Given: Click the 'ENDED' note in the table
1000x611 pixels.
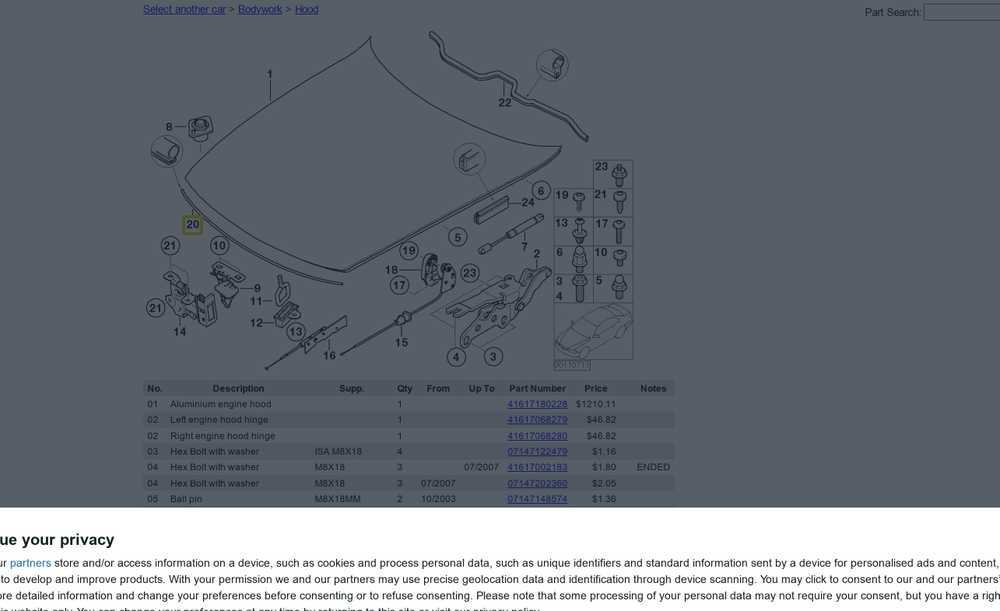Looking at the screenshot, I should point(653,467).
